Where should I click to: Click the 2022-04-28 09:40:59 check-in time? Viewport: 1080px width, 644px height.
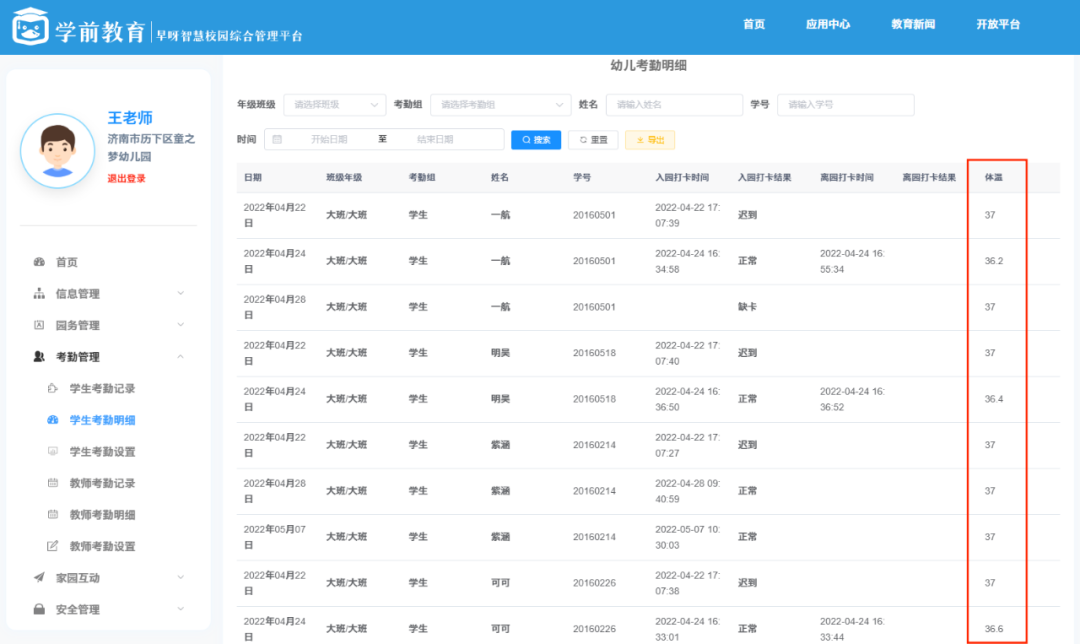click(687, 491)
